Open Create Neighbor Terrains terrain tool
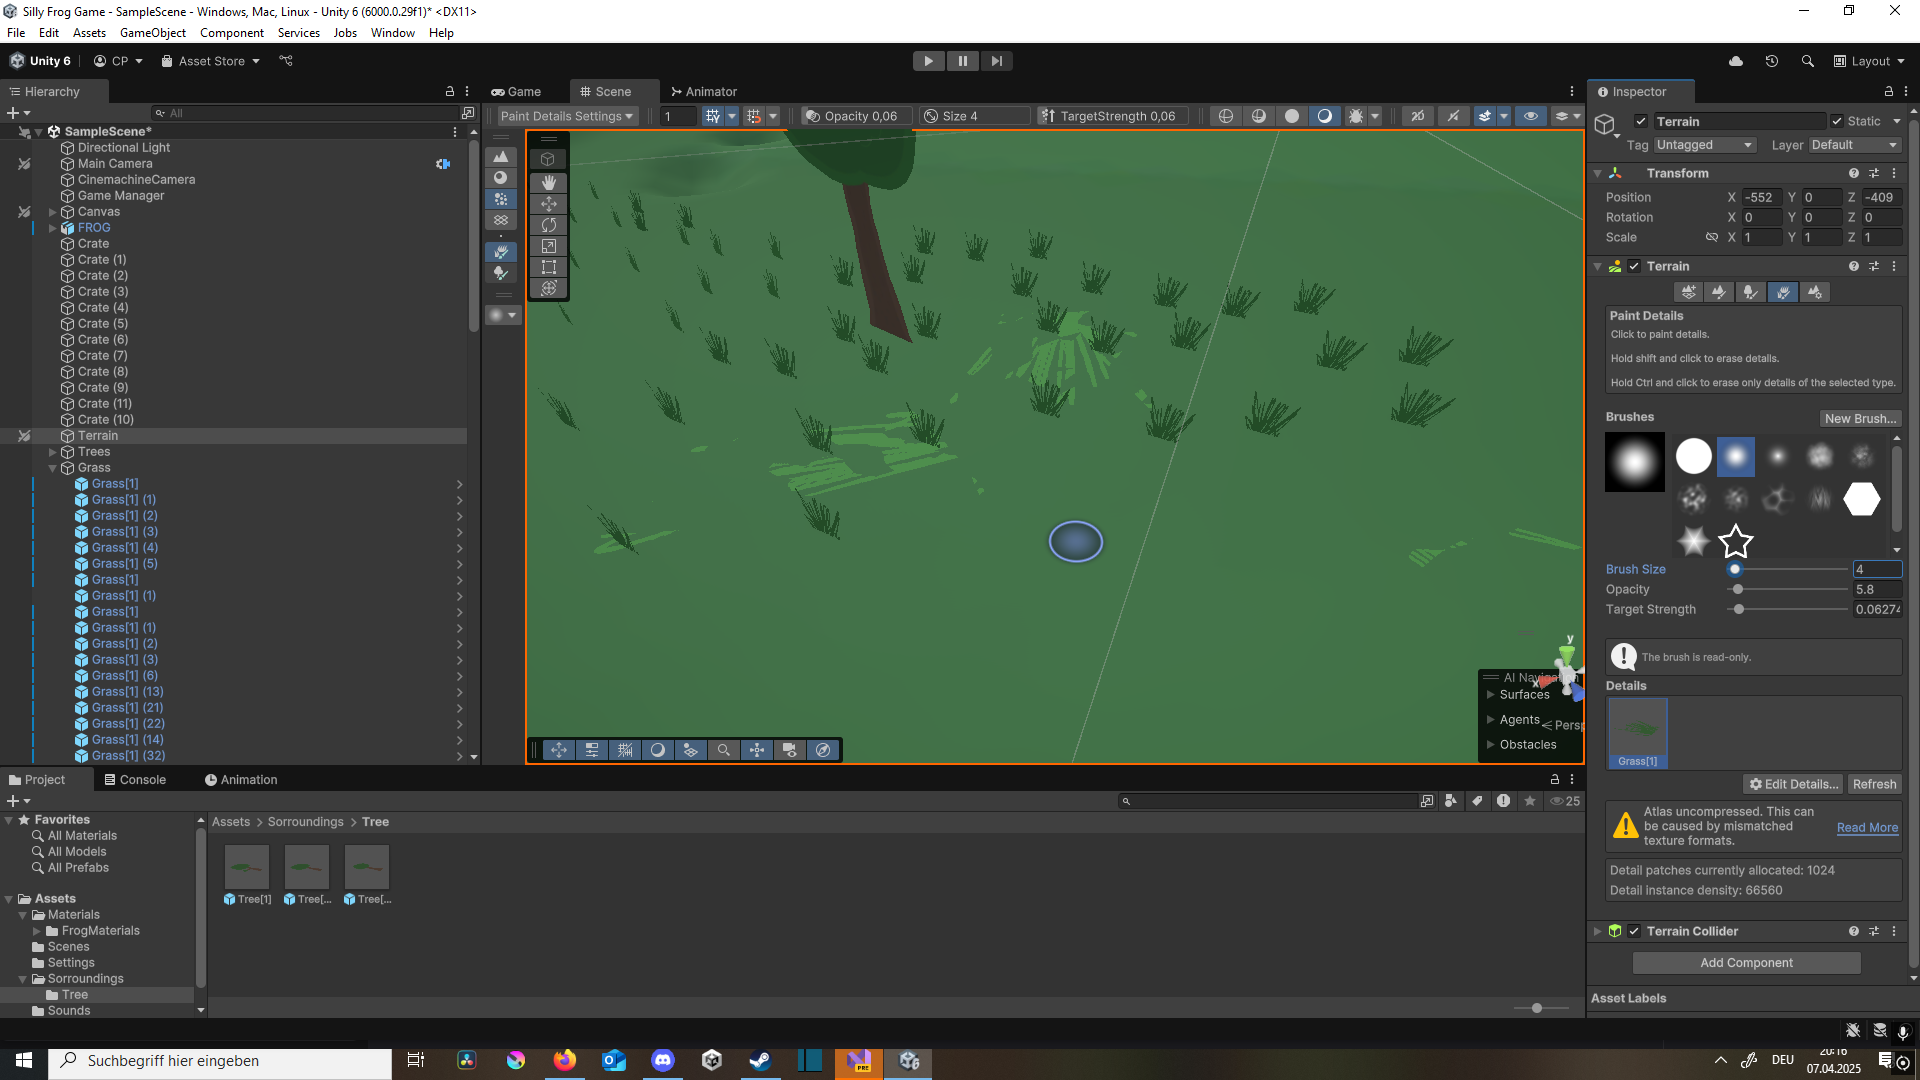 1688,292
